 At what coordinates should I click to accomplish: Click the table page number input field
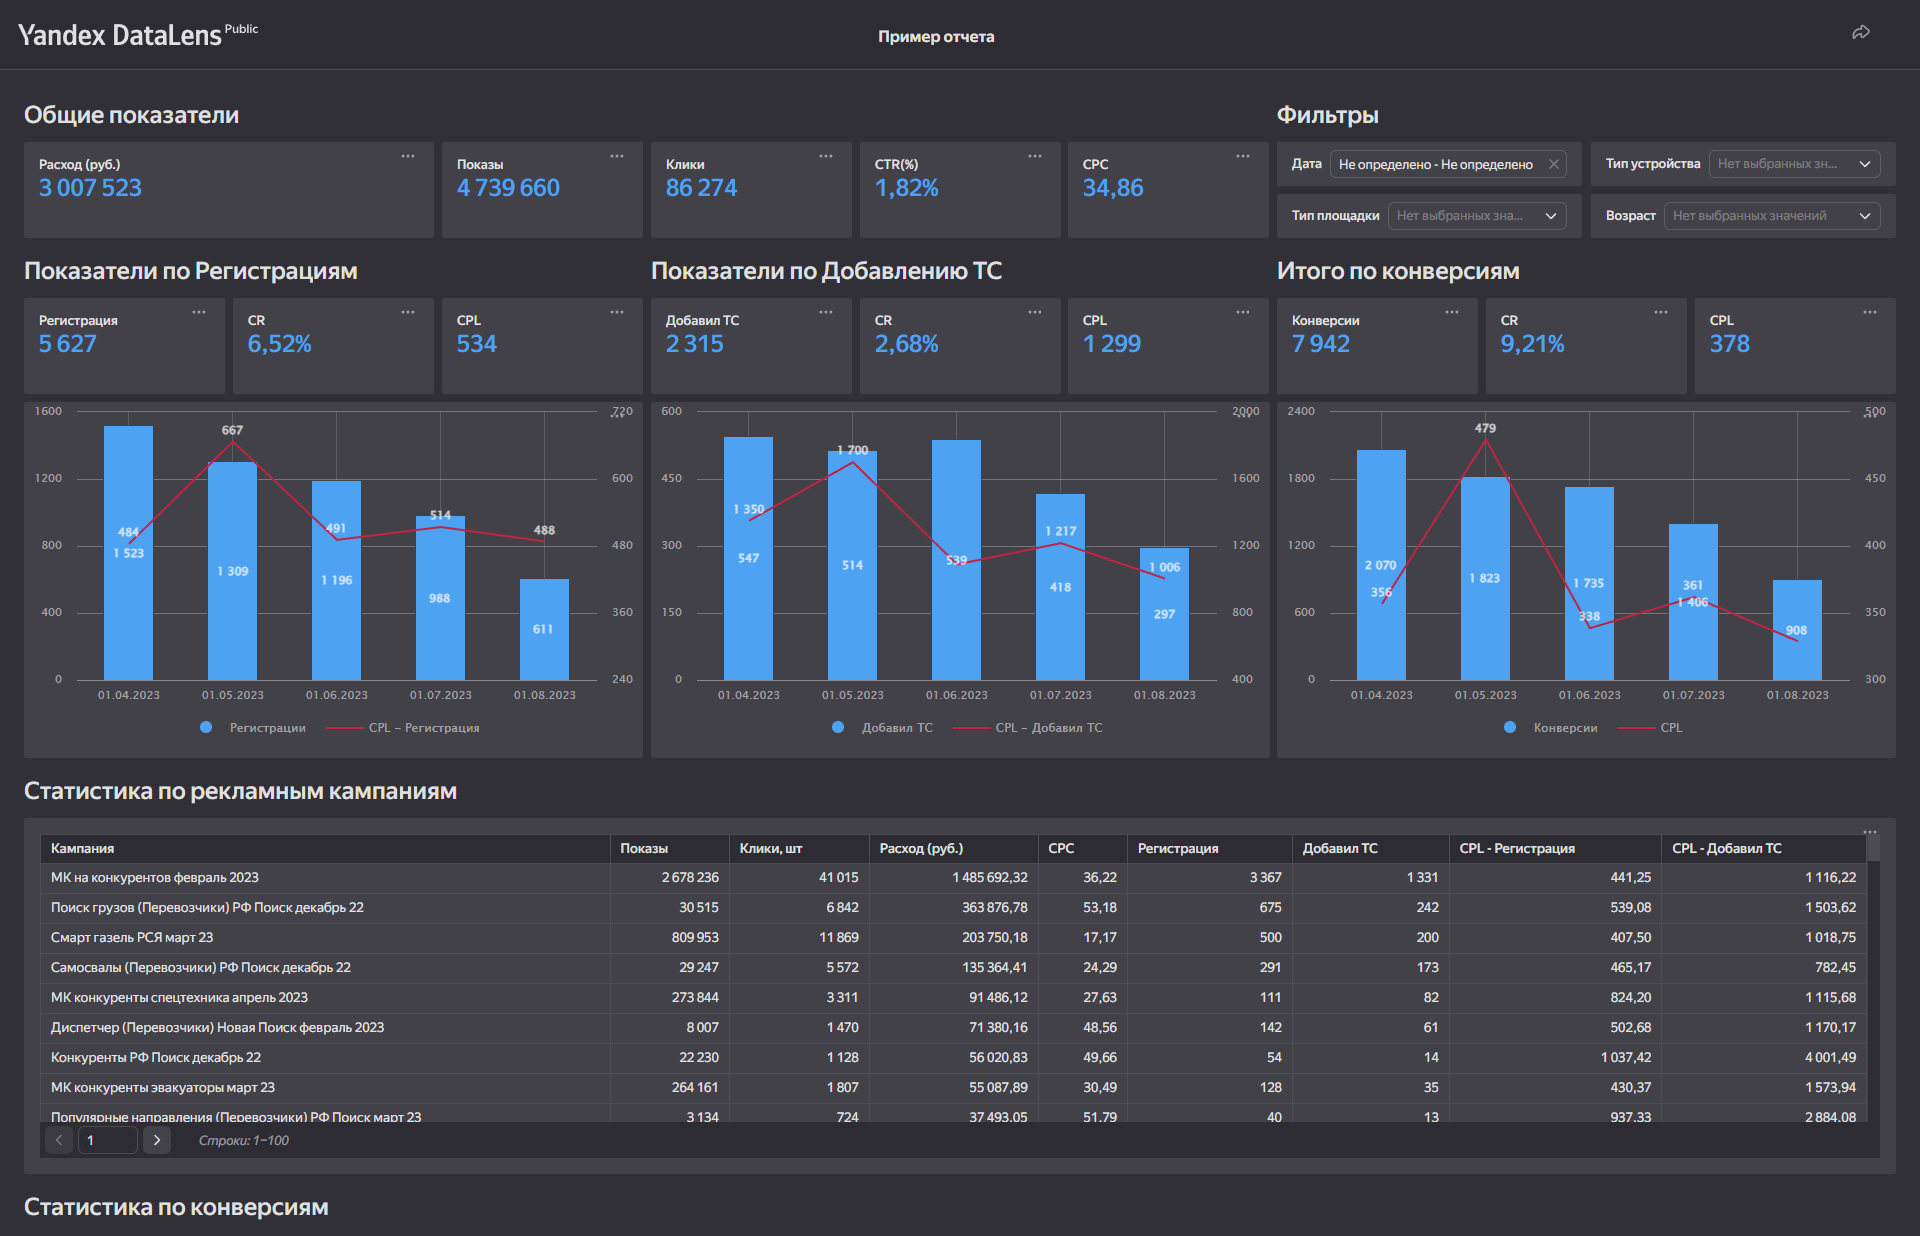point(107,1140)
